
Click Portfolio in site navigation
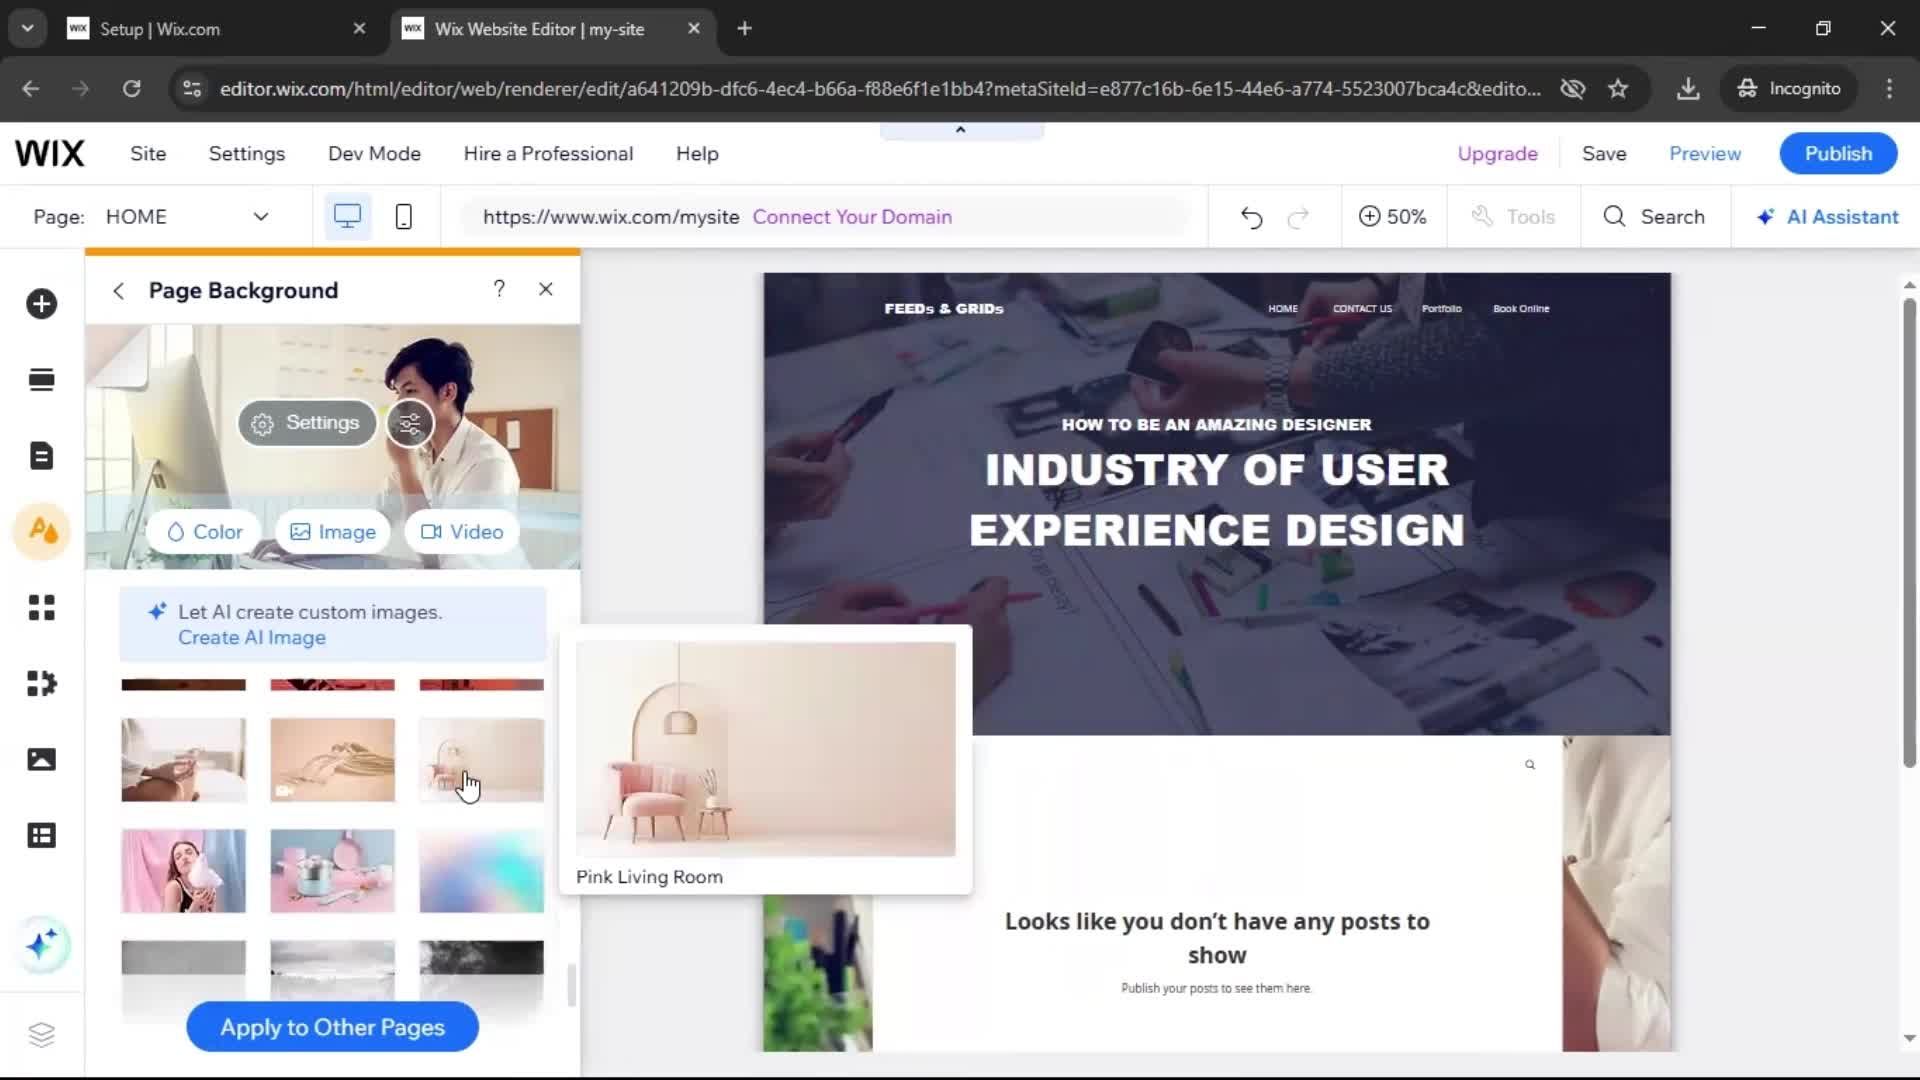pyautogui.click(x=1442, y=309)
